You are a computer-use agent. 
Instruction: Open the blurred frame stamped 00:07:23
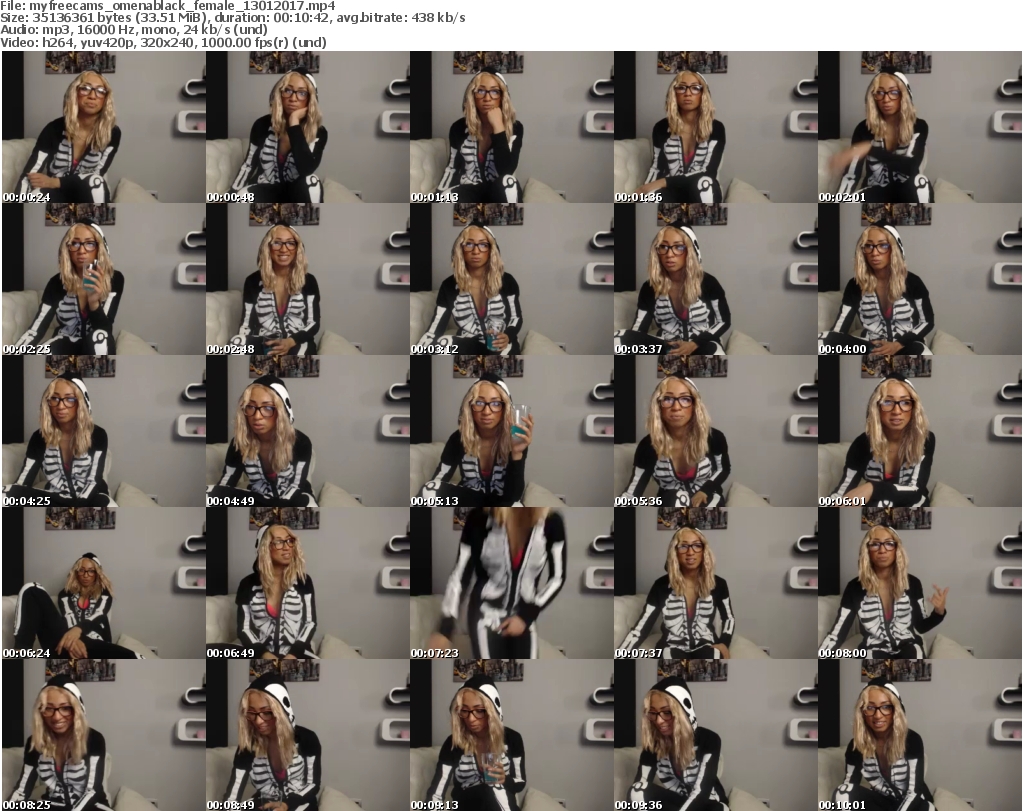pyautogui.click(x=511, y=583)
